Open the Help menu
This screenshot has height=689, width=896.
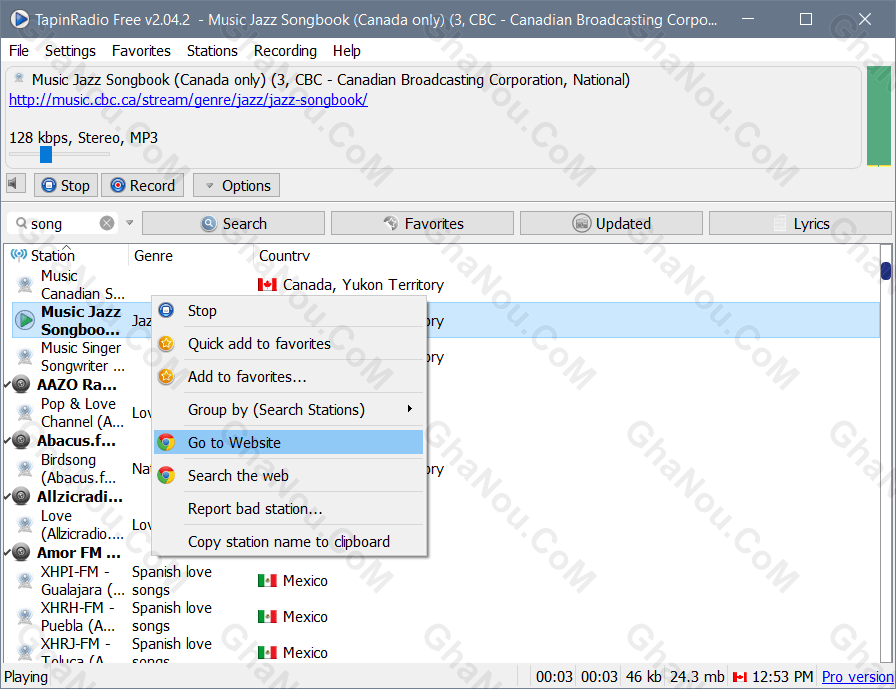pyautogui.click(x=347, y=51)
